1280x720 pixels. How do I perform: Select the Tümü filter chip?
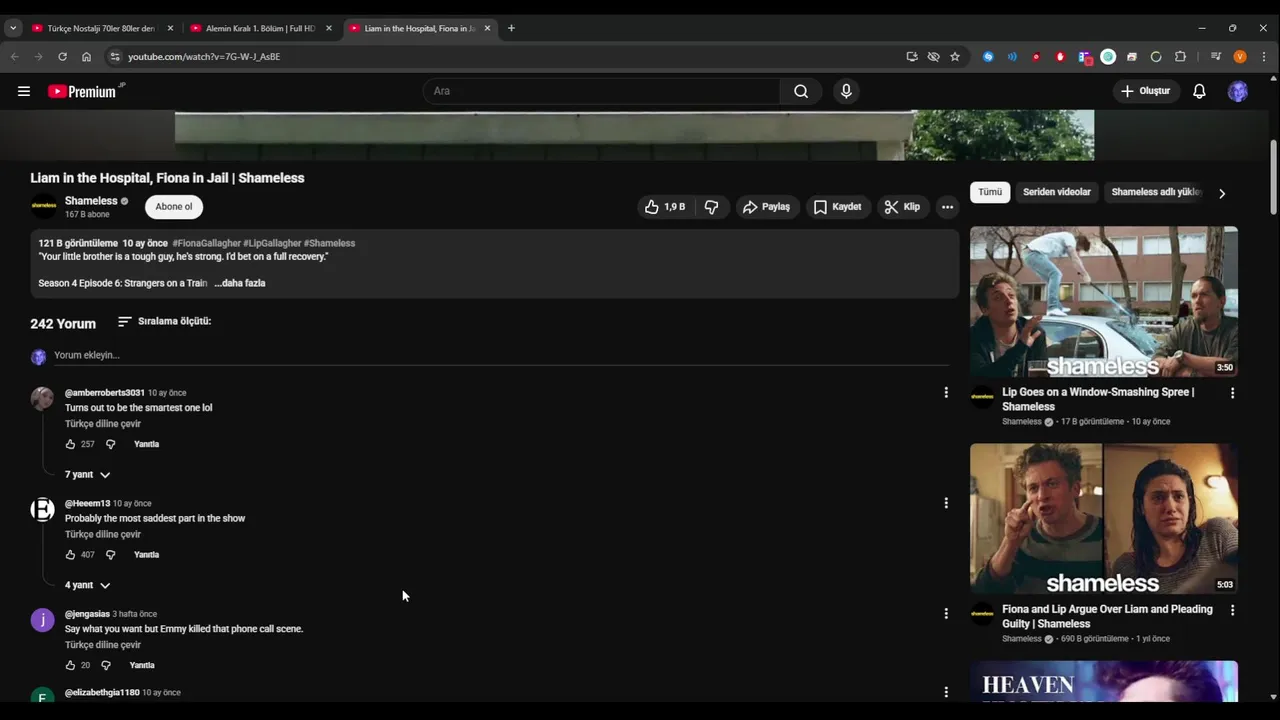click(x=990, y=192)
